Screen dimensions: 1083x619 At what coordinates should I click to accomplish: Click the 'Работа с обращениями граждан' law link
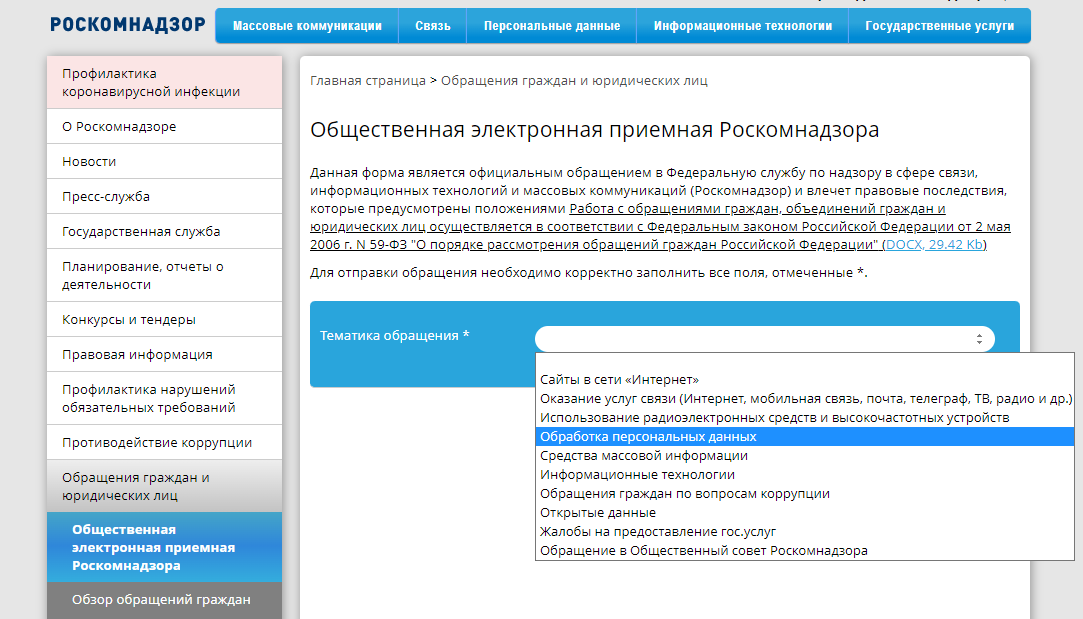[x=756, y=209]
